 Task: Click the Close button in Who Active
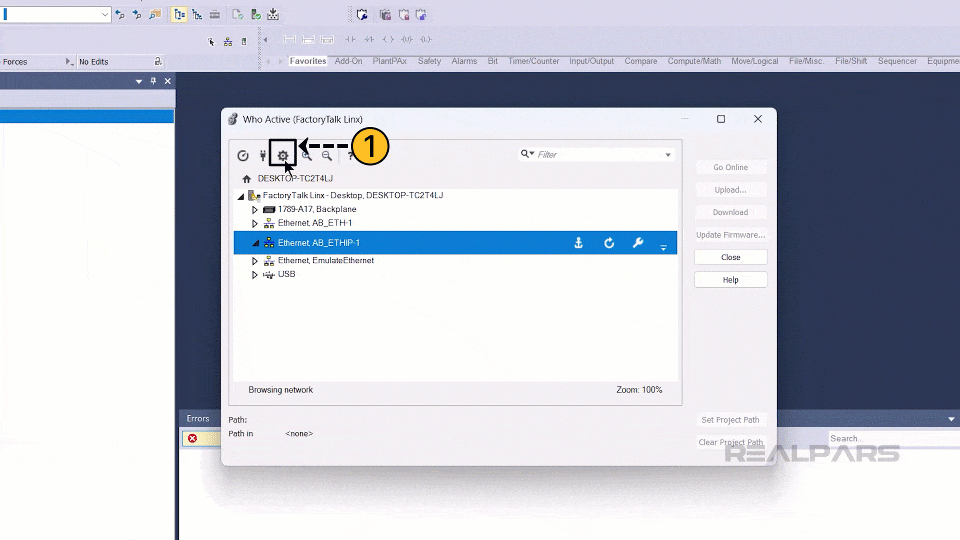pos(730,257)
